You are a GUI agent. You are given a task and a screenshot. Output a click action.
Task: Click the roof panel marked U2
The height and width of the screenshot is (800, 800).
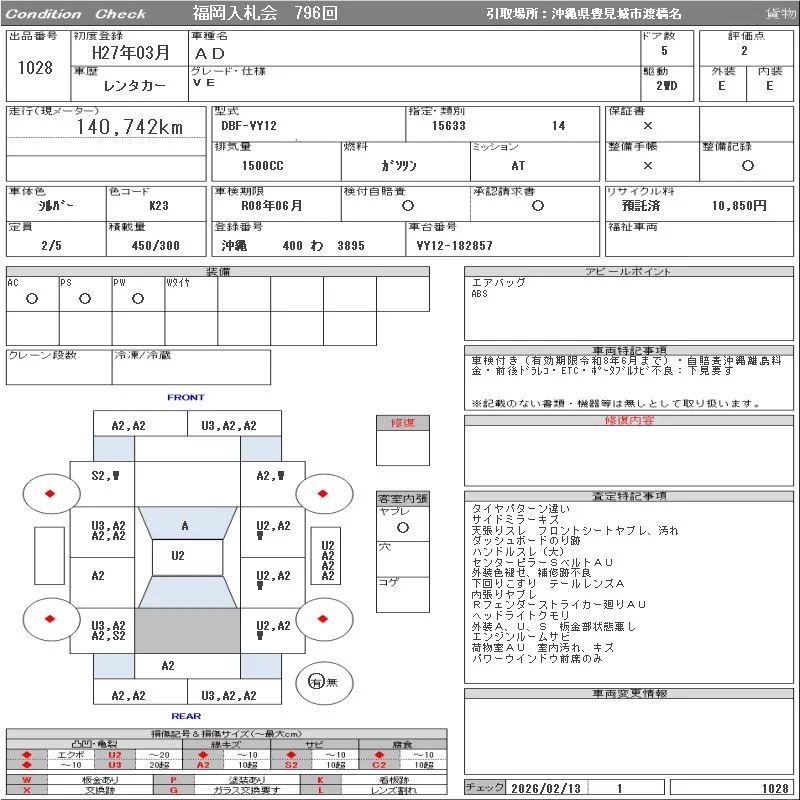click(x=178, y=556)
